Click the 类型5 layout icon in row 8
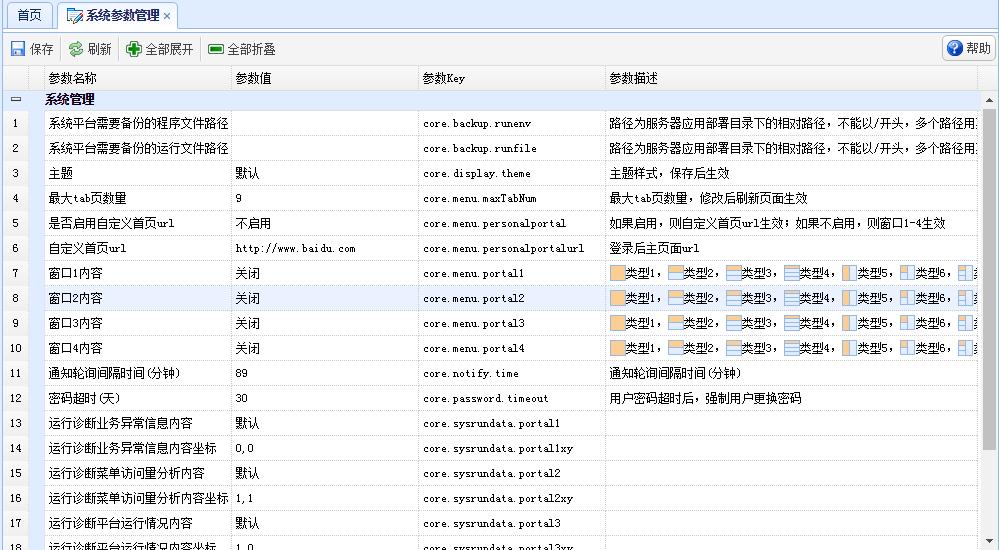The image size is (999, 550). (x=849, y=298)
